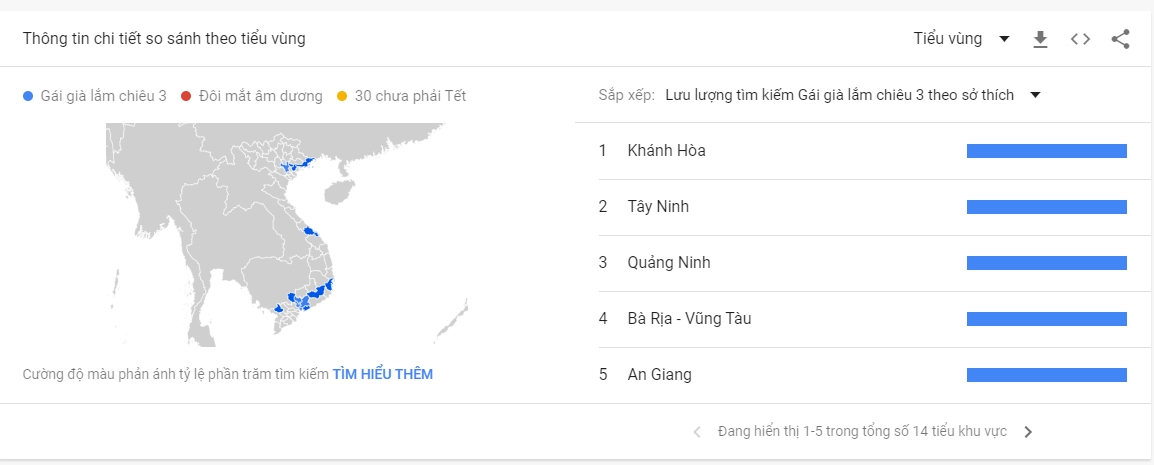This screenshot has width=1154, height=465.
Task: Select the red Đôi mắt âm dương legend dot
Action: point(185,96)
